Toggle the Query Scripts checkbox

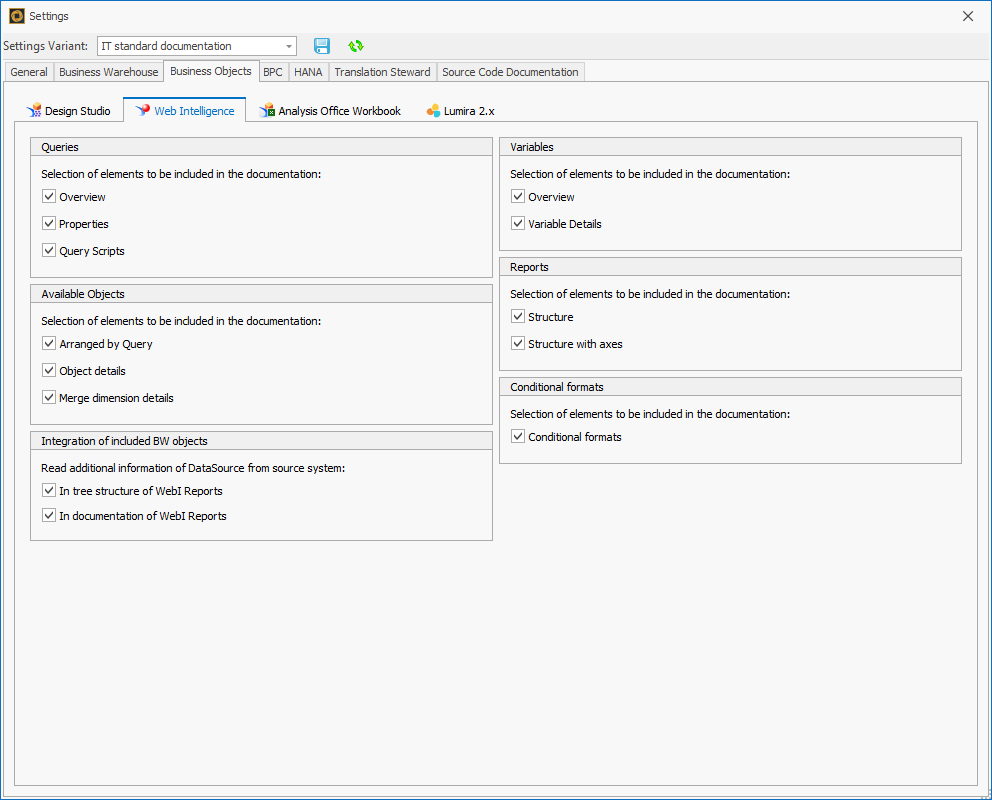pos(48,250)
